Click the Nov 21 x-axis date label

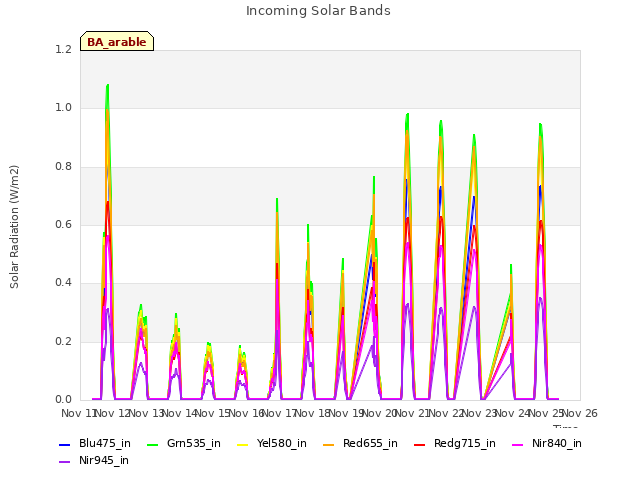point(413,413)
